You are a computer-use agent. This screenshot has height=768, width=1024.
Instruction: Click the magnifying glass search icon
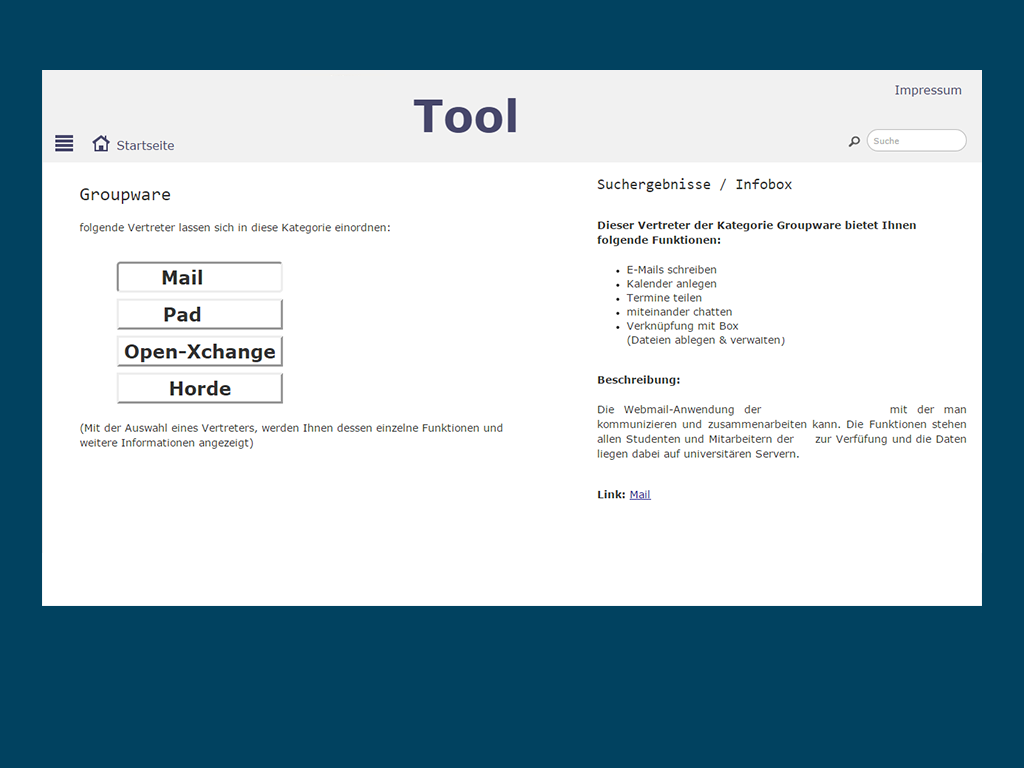click(854, 141)
